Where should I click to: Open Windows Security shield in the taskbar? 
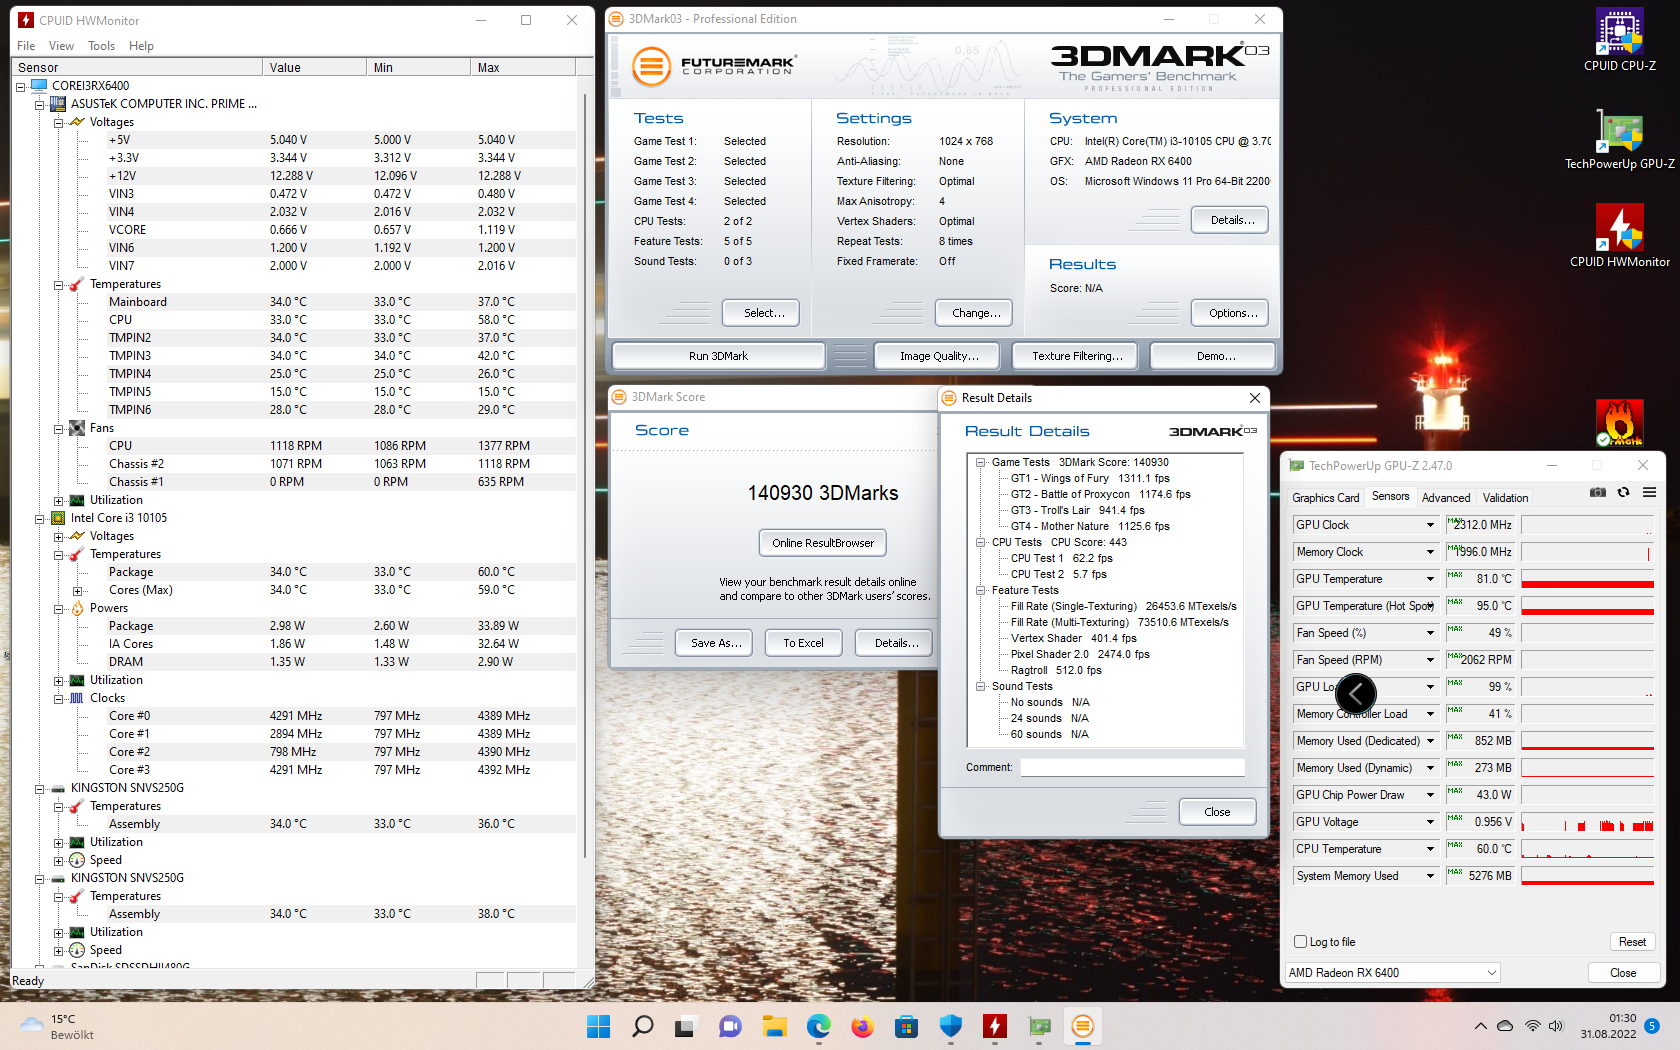point(950,1026)
